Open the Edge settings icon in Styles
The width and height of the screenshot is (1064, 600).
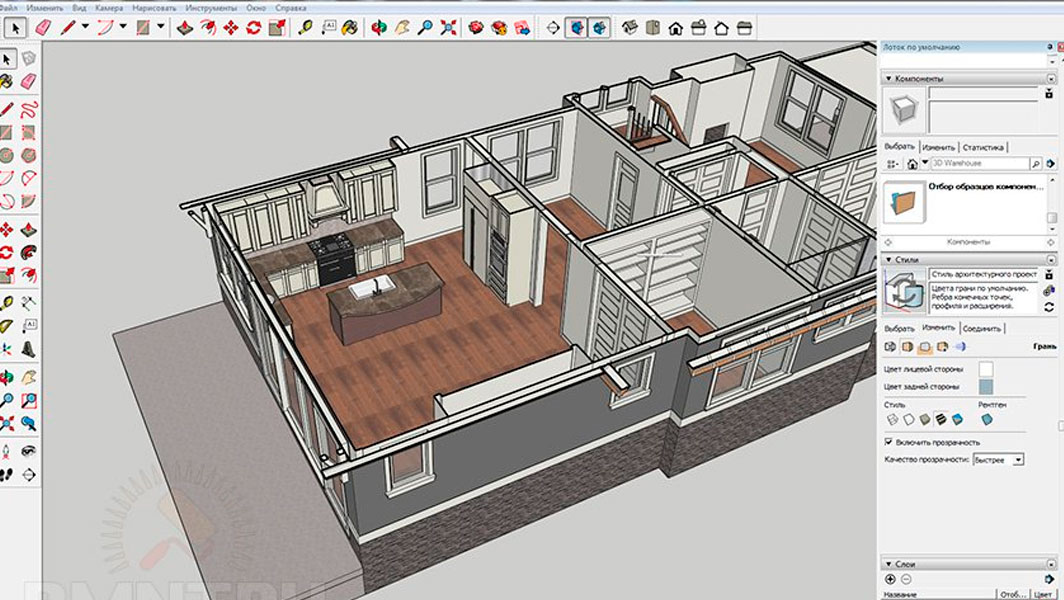click(x=891, y=347)
